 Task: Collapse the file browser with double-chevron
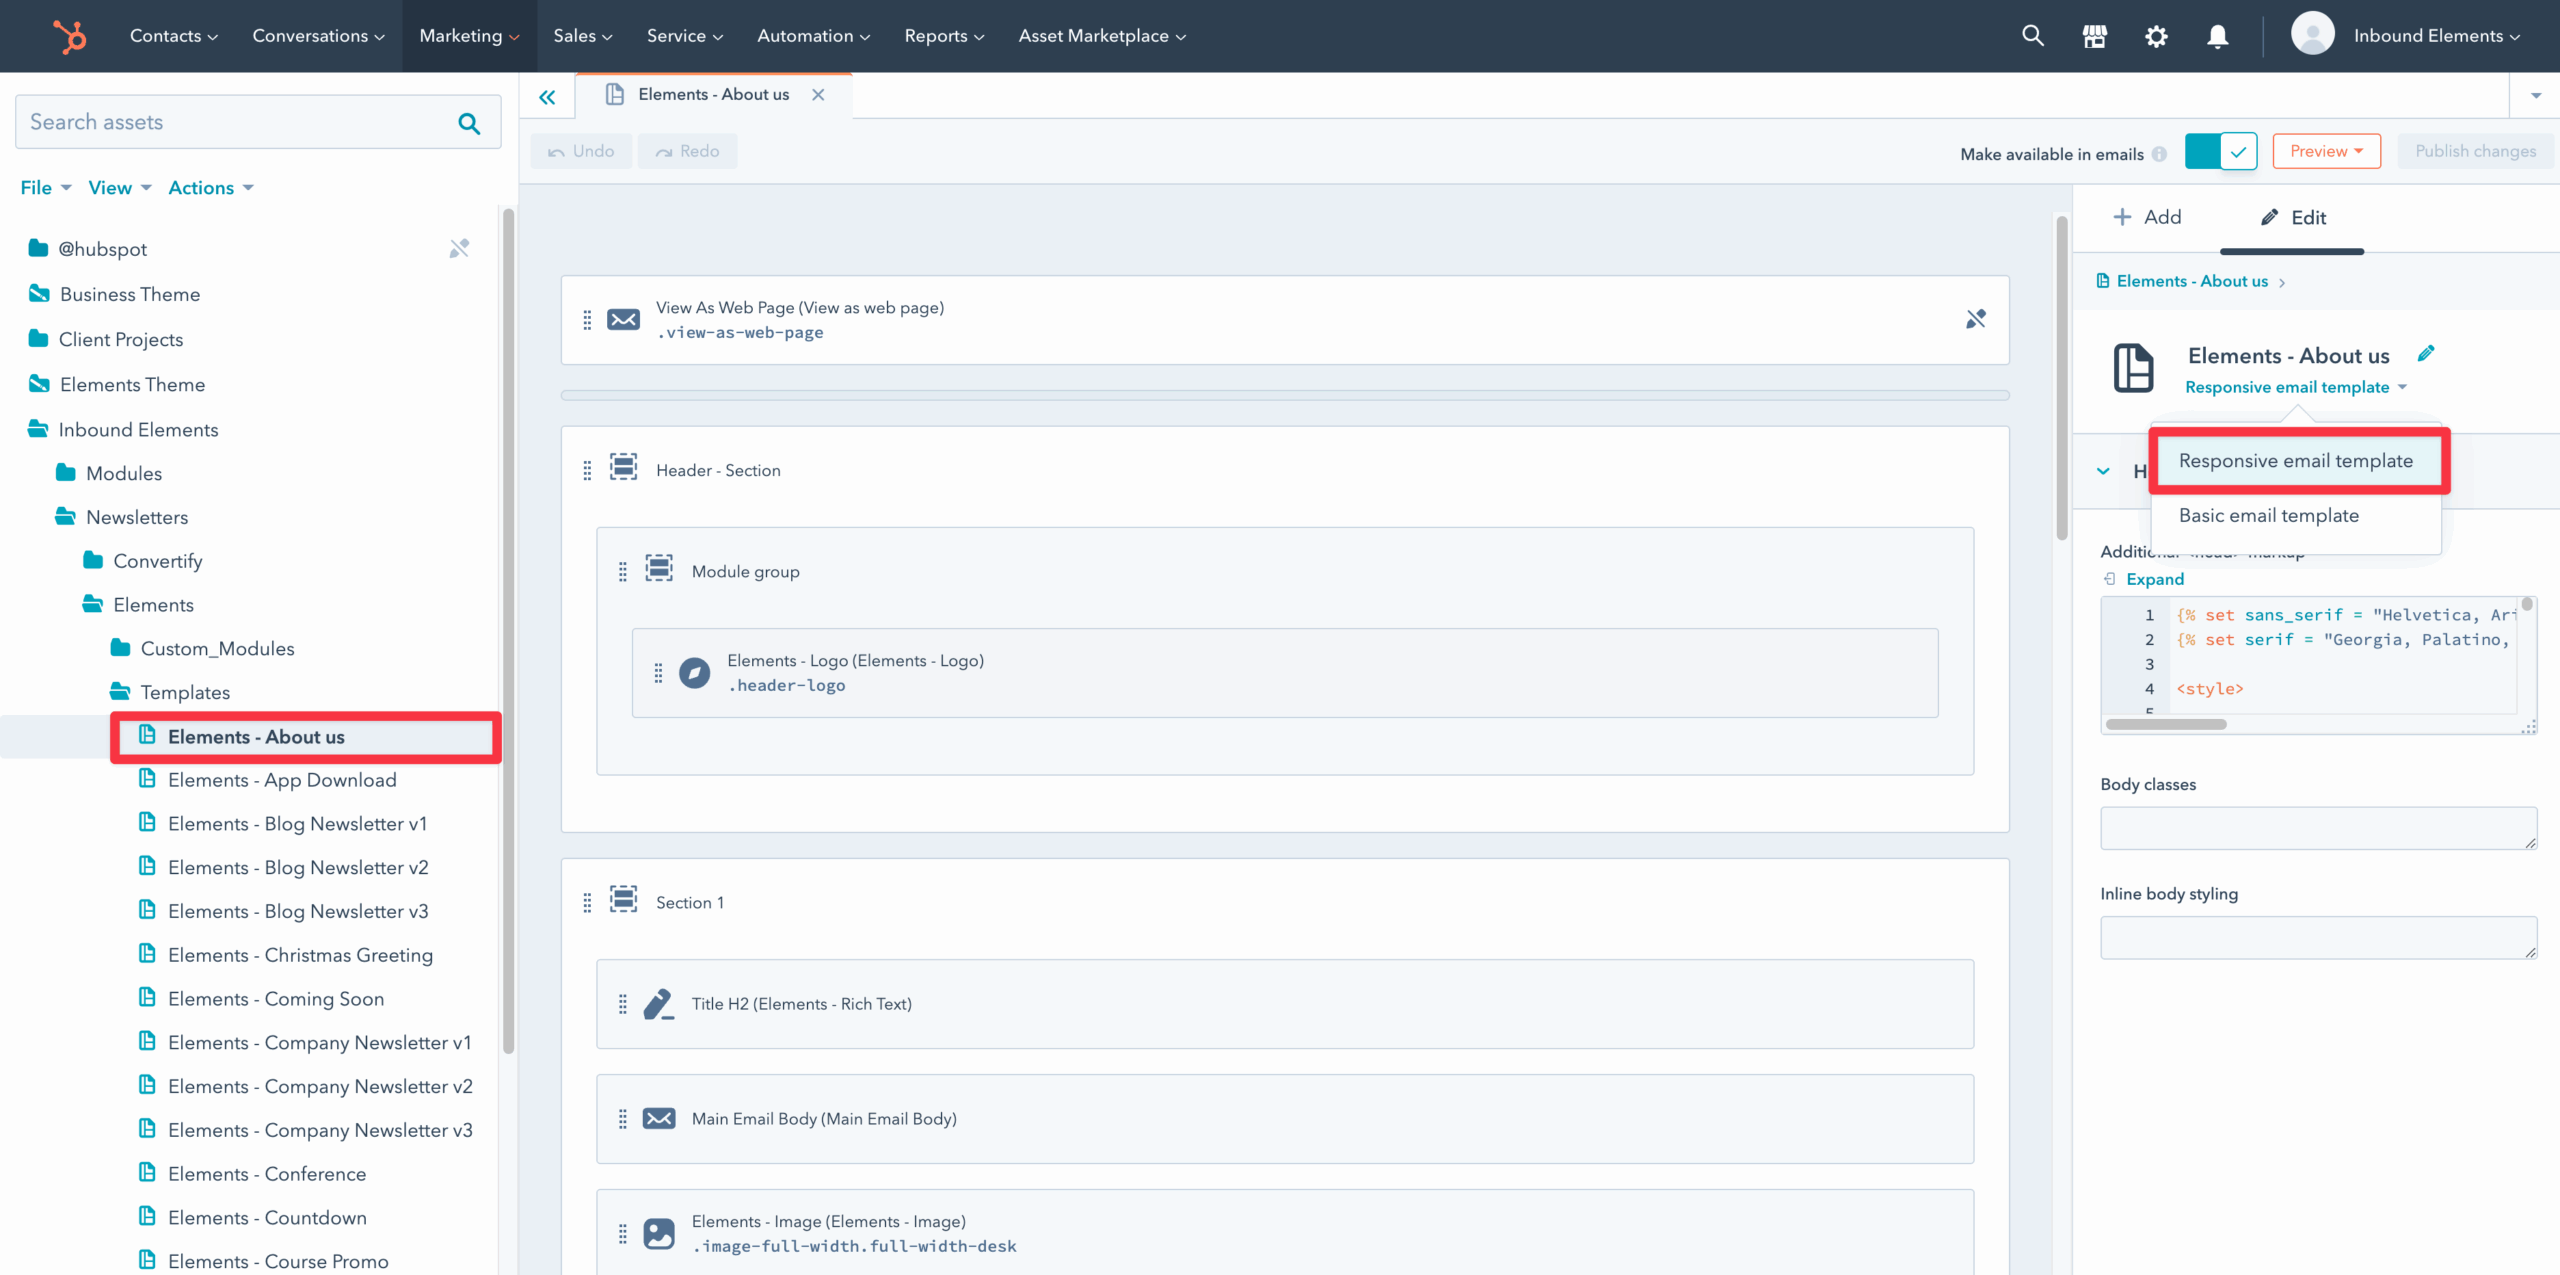pyautogui.click(x=547, y=97)
